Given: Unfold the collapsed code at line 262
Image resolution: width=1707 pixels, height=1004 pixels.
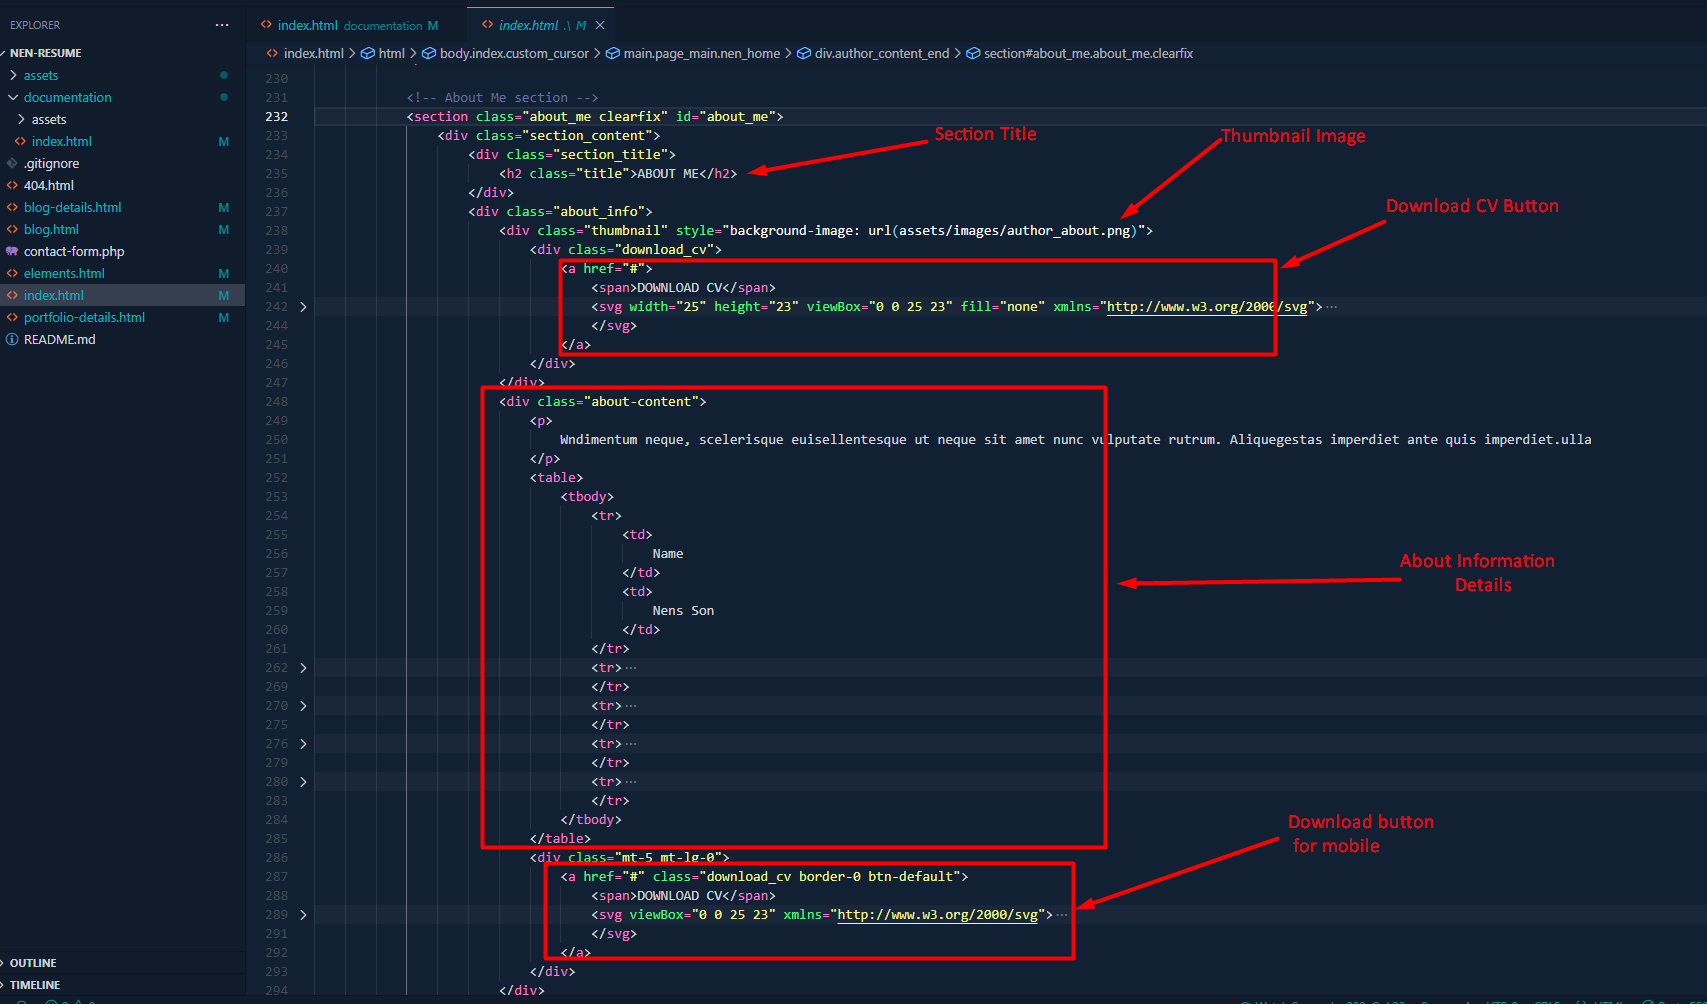Looking at the screenshot, I should (x=303, y=668).
